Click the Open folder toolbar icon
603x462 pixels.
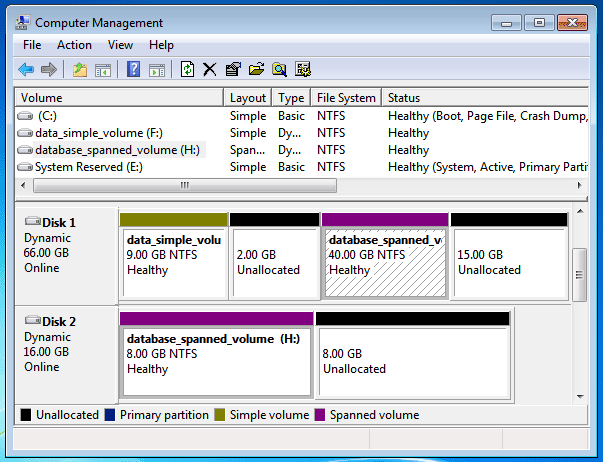pos(257,70)
